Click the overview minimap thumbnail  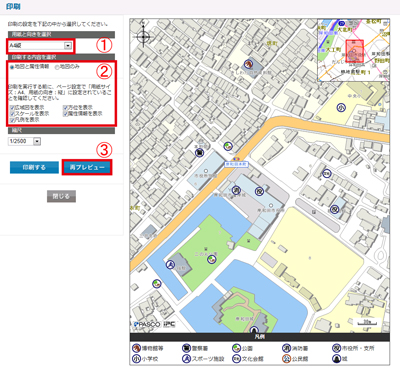point(353,50)
